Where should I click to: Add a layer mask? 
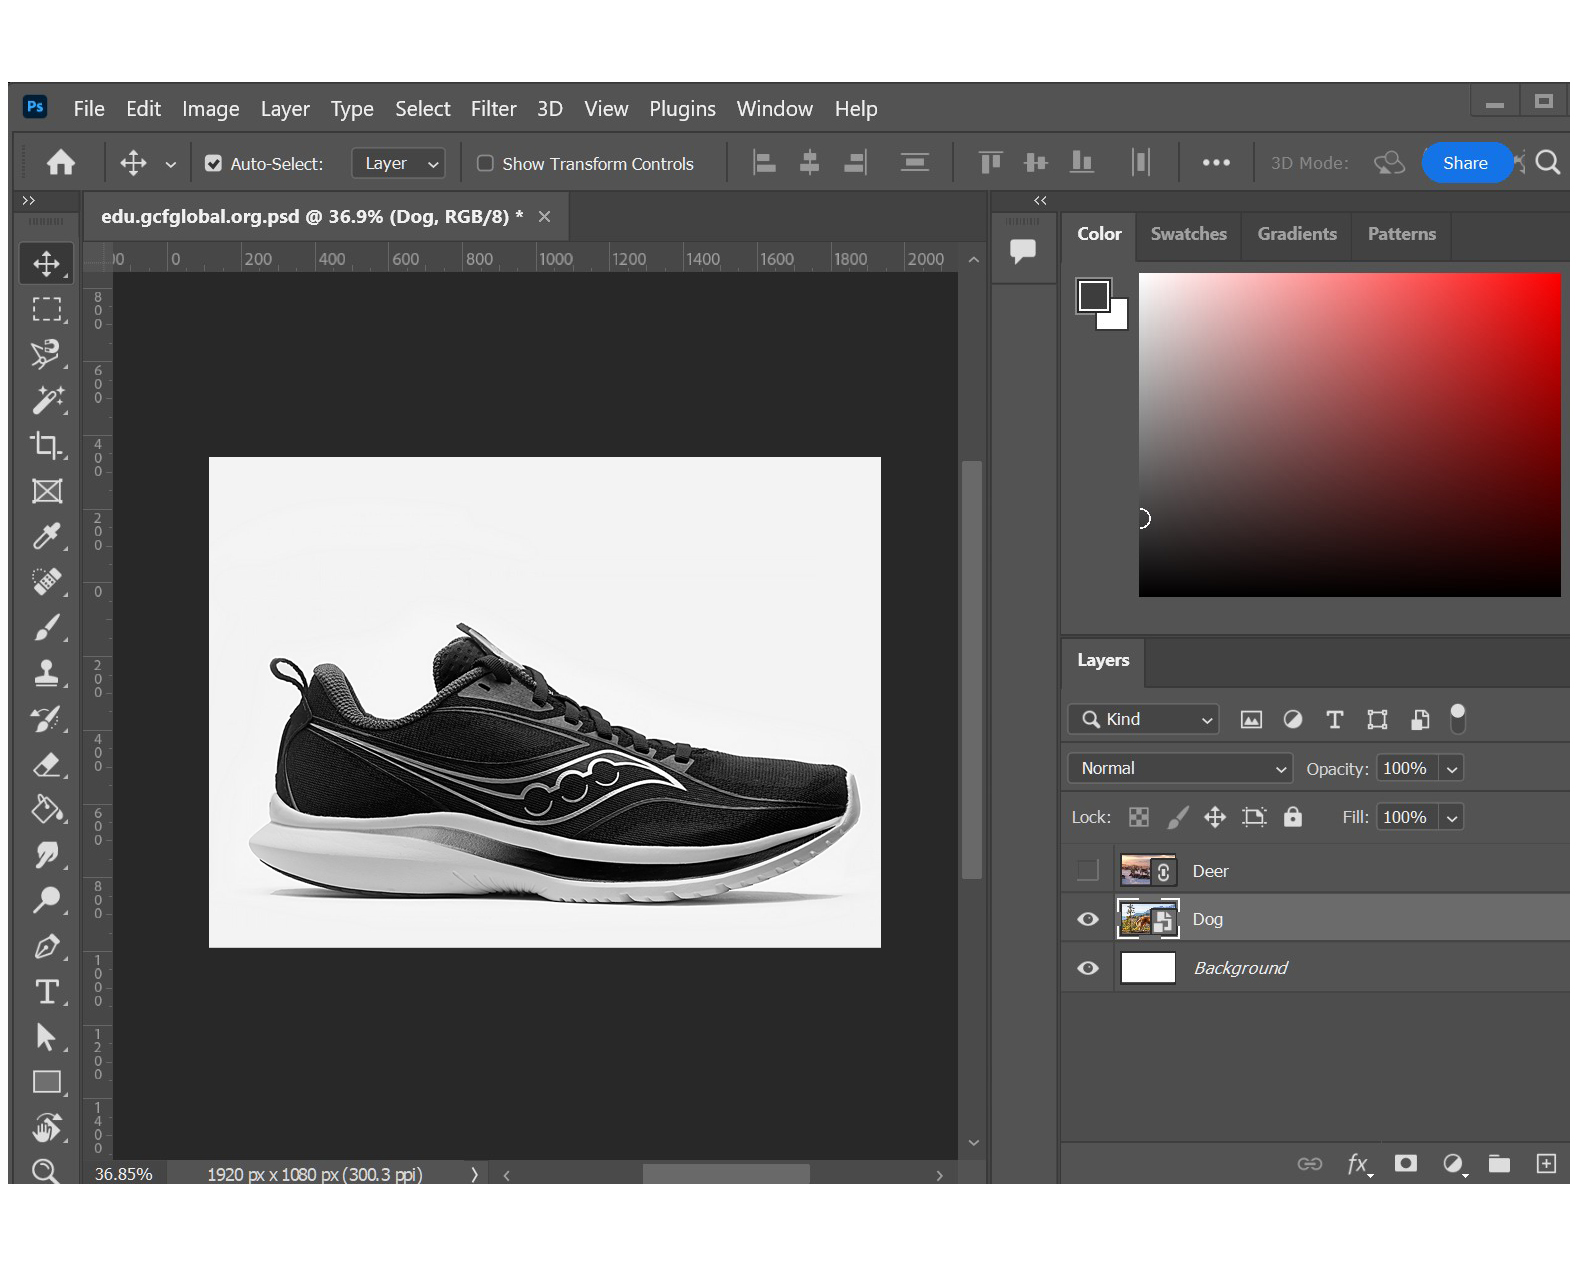pos(1406,1163)
